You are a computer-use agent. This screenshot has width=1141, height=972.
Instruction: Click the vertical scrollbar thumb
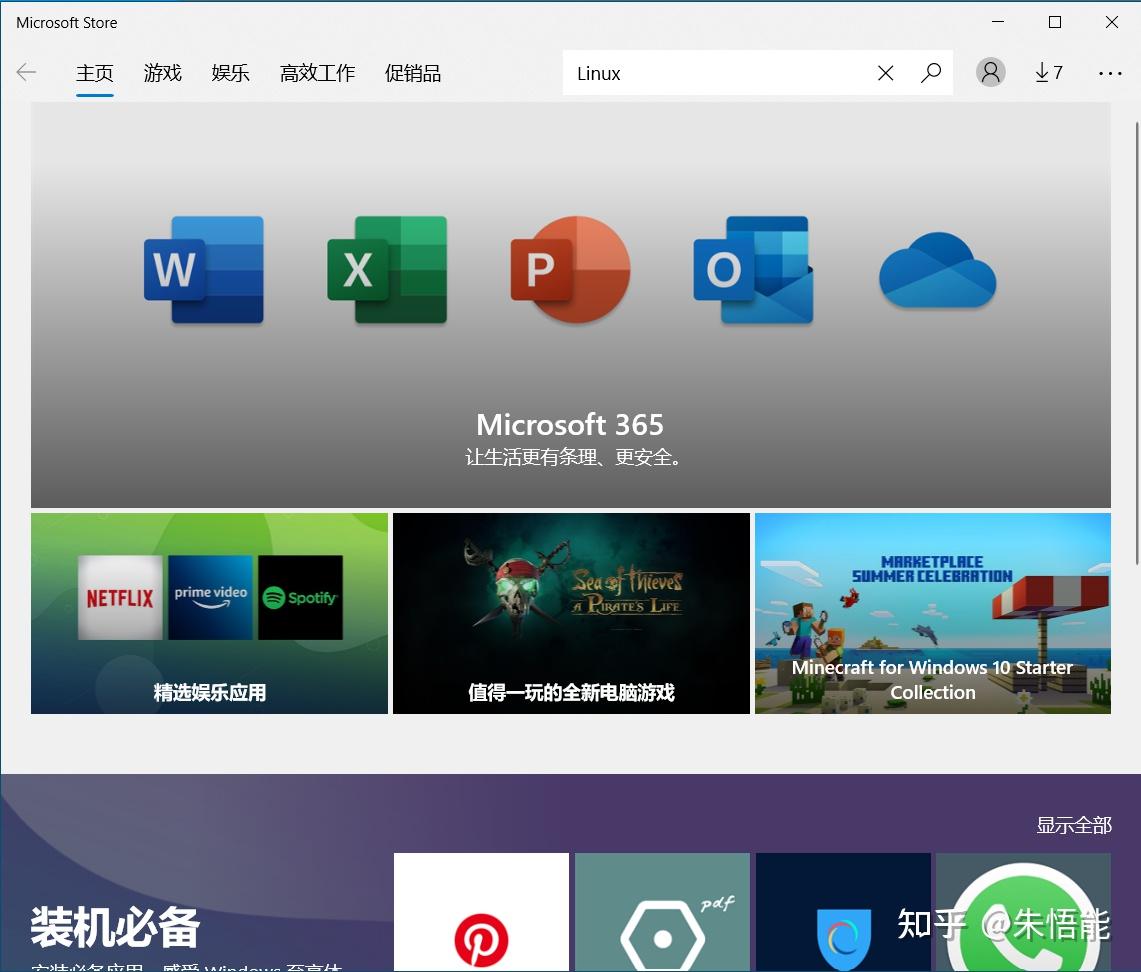1137,343
